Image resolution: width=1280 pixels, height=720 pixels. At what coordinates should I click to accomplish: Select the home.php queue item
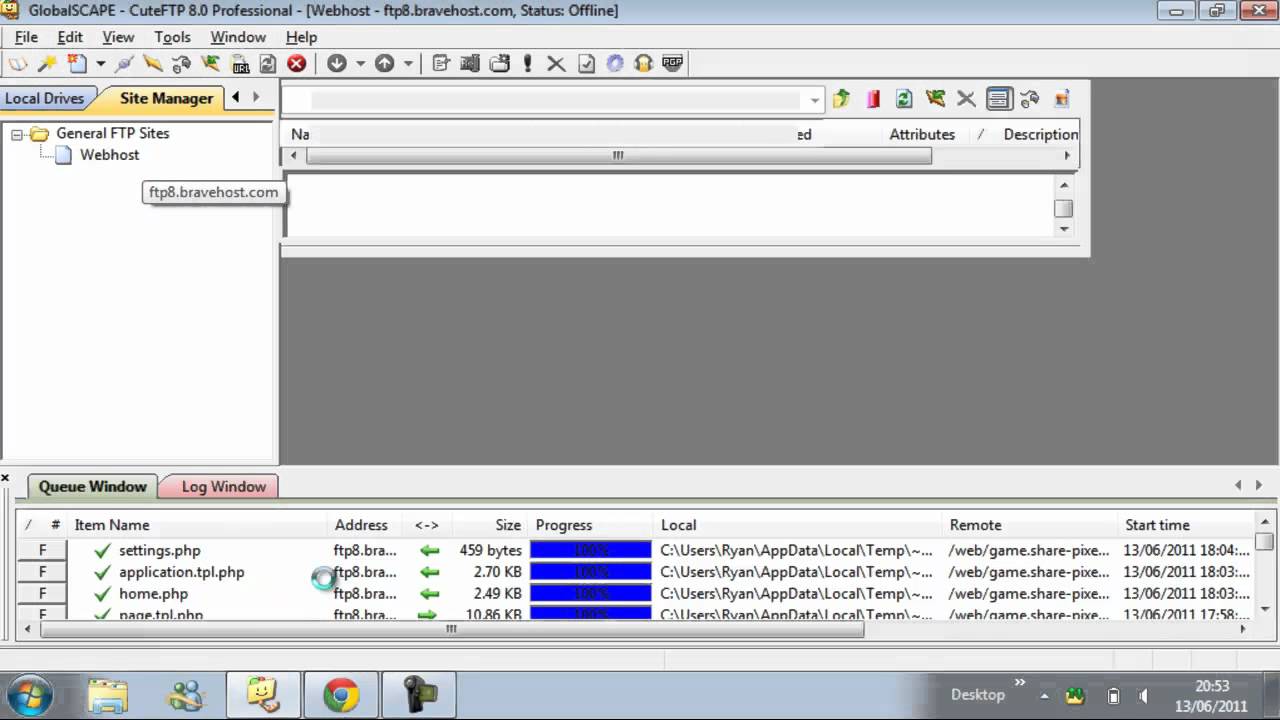point(153,594)
